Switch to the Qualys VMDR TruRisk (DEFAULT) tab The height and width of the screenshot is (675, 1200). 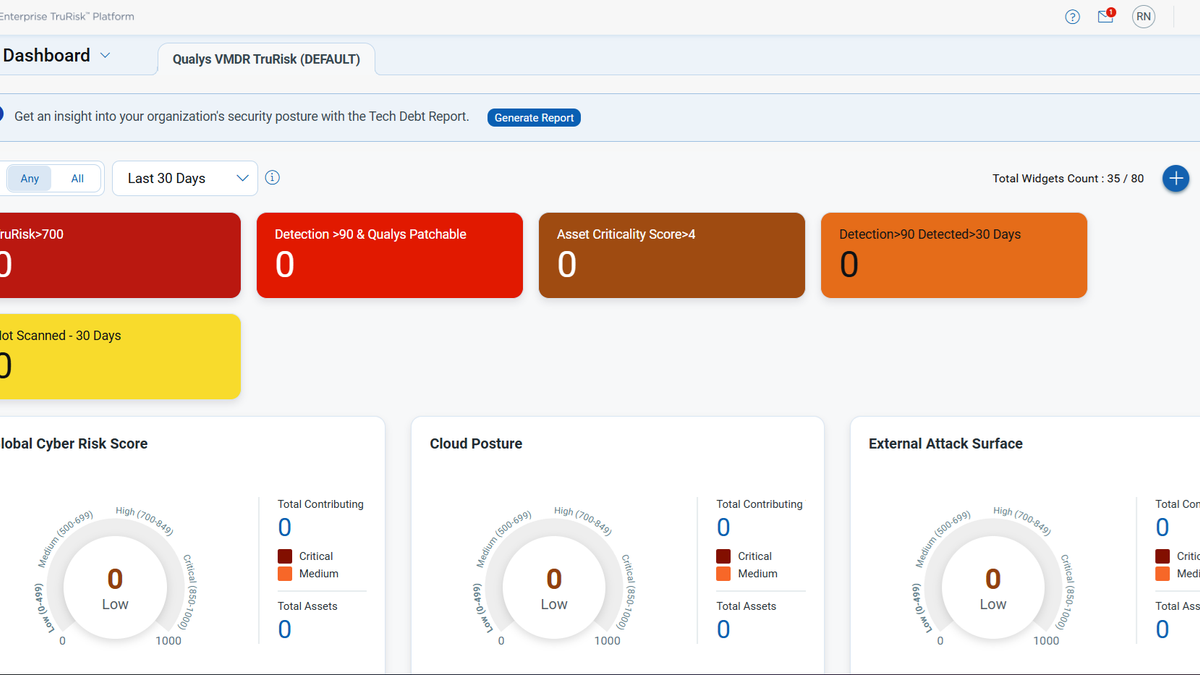click(266, 59)
